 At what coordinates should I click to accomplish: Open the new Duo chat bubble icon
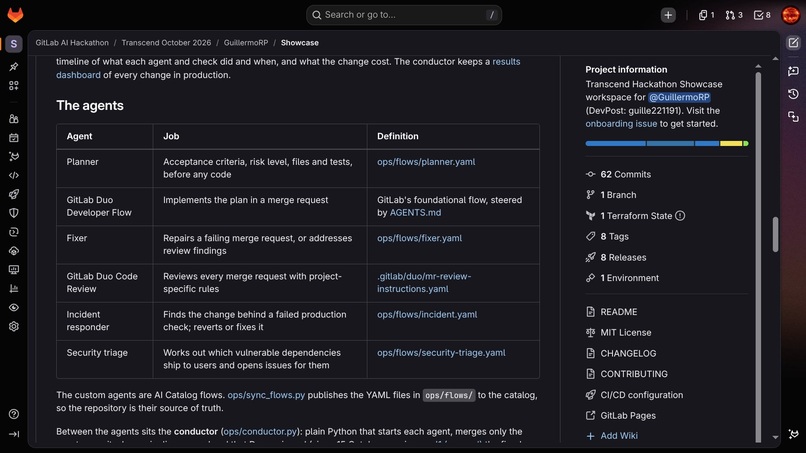pos(793,71)
